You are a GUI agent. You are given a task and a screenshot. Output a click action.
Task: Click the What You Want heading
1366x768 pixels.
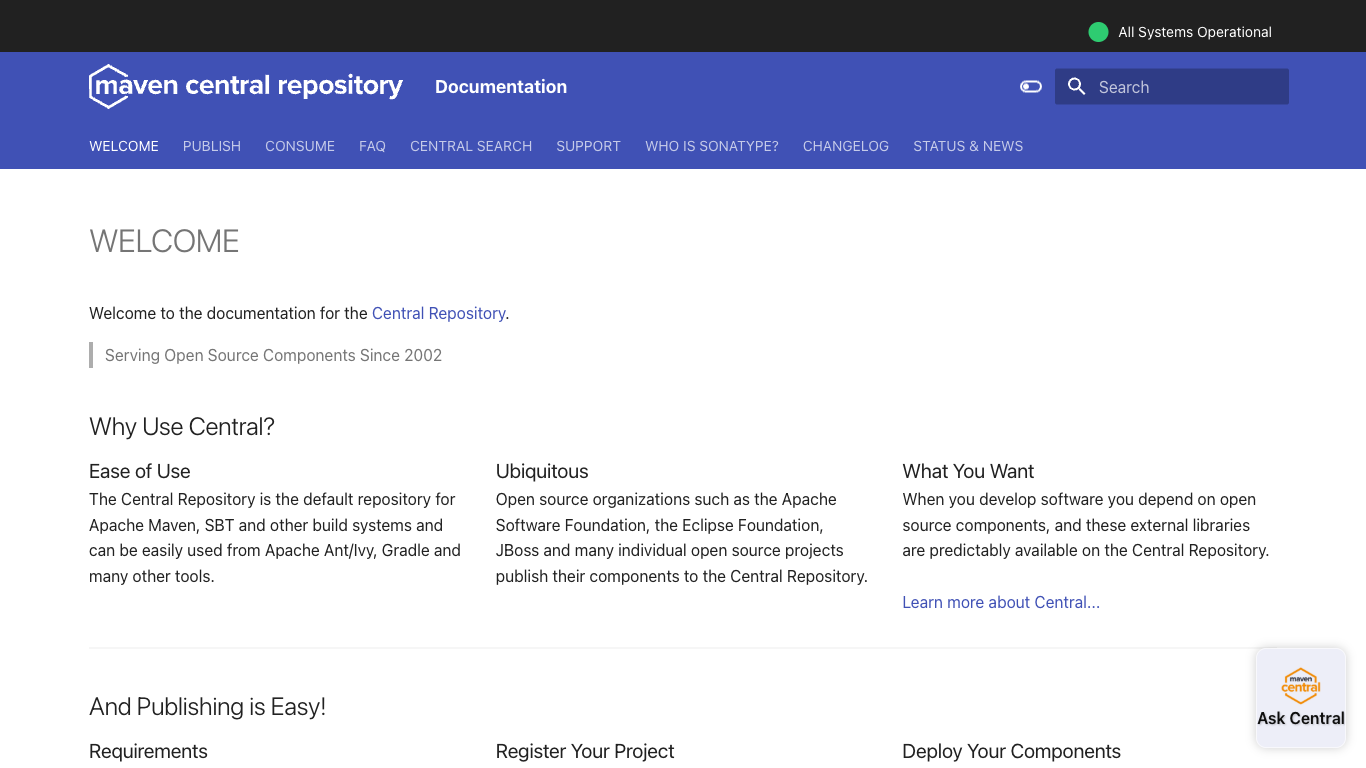point(968,471)
